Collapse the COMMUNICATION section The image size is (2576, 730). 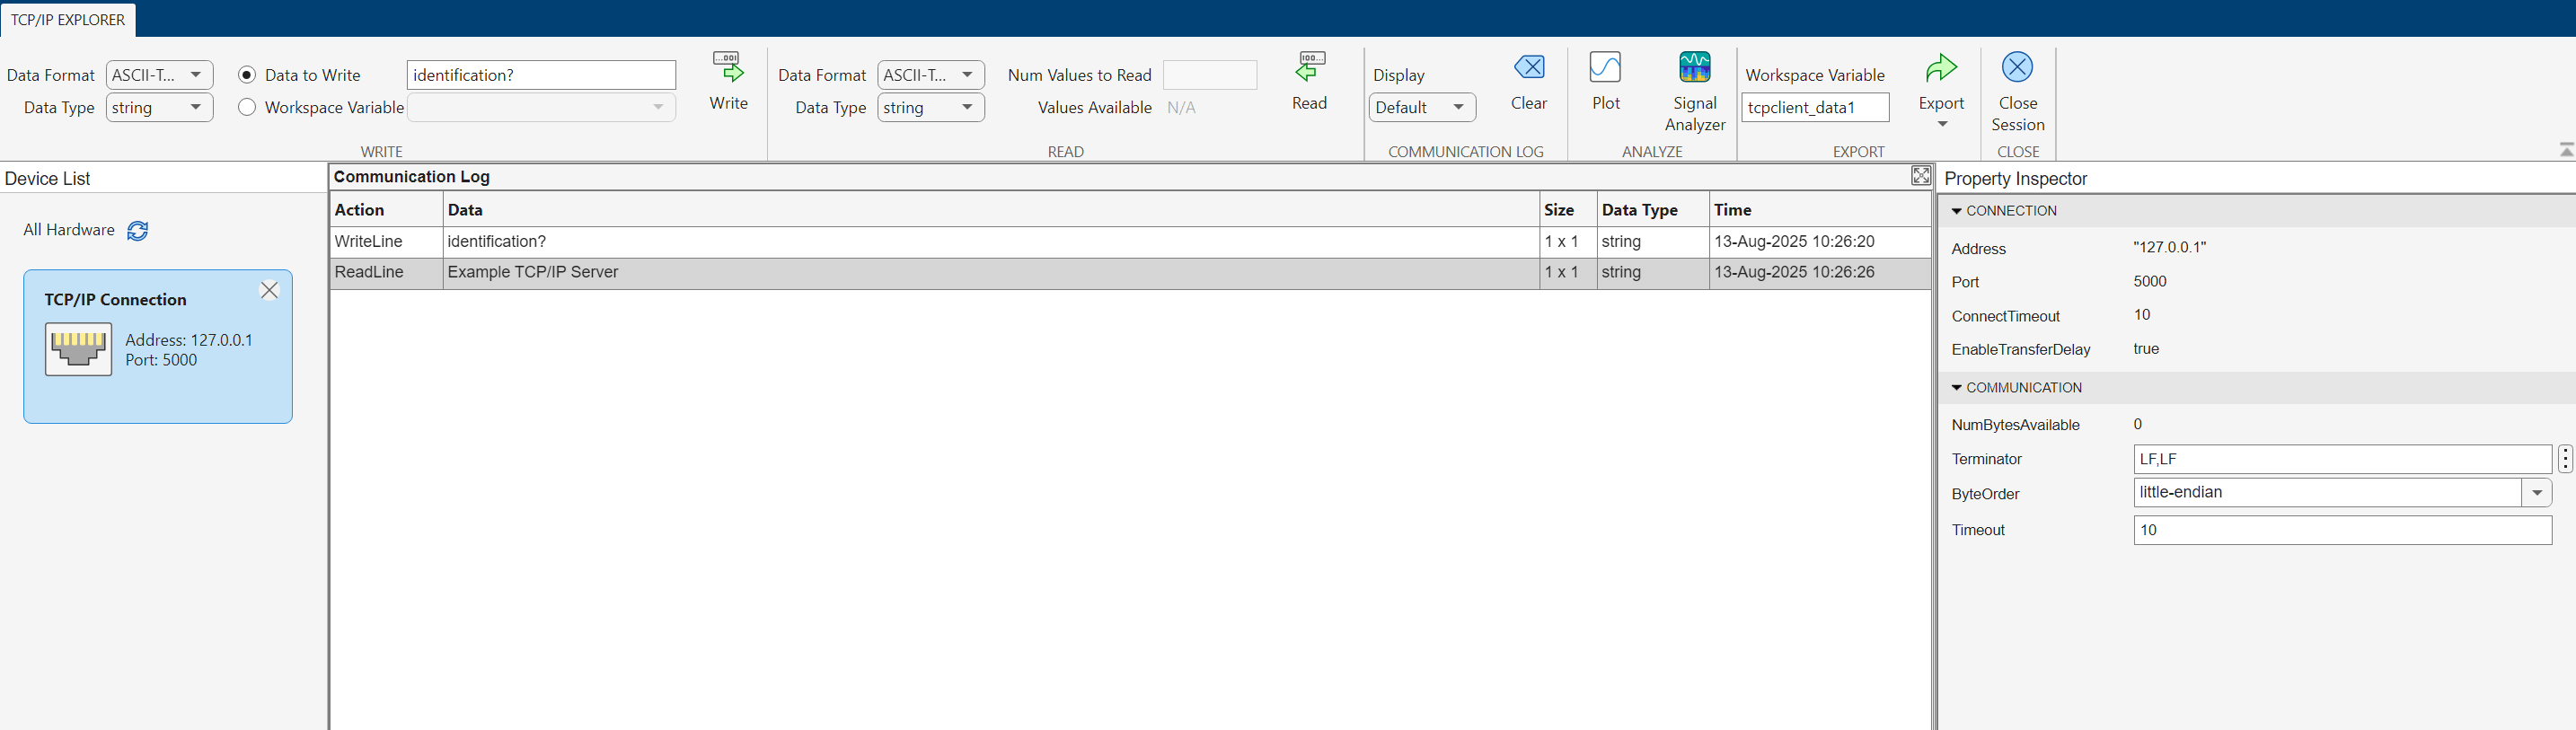tap(1957, 388)
